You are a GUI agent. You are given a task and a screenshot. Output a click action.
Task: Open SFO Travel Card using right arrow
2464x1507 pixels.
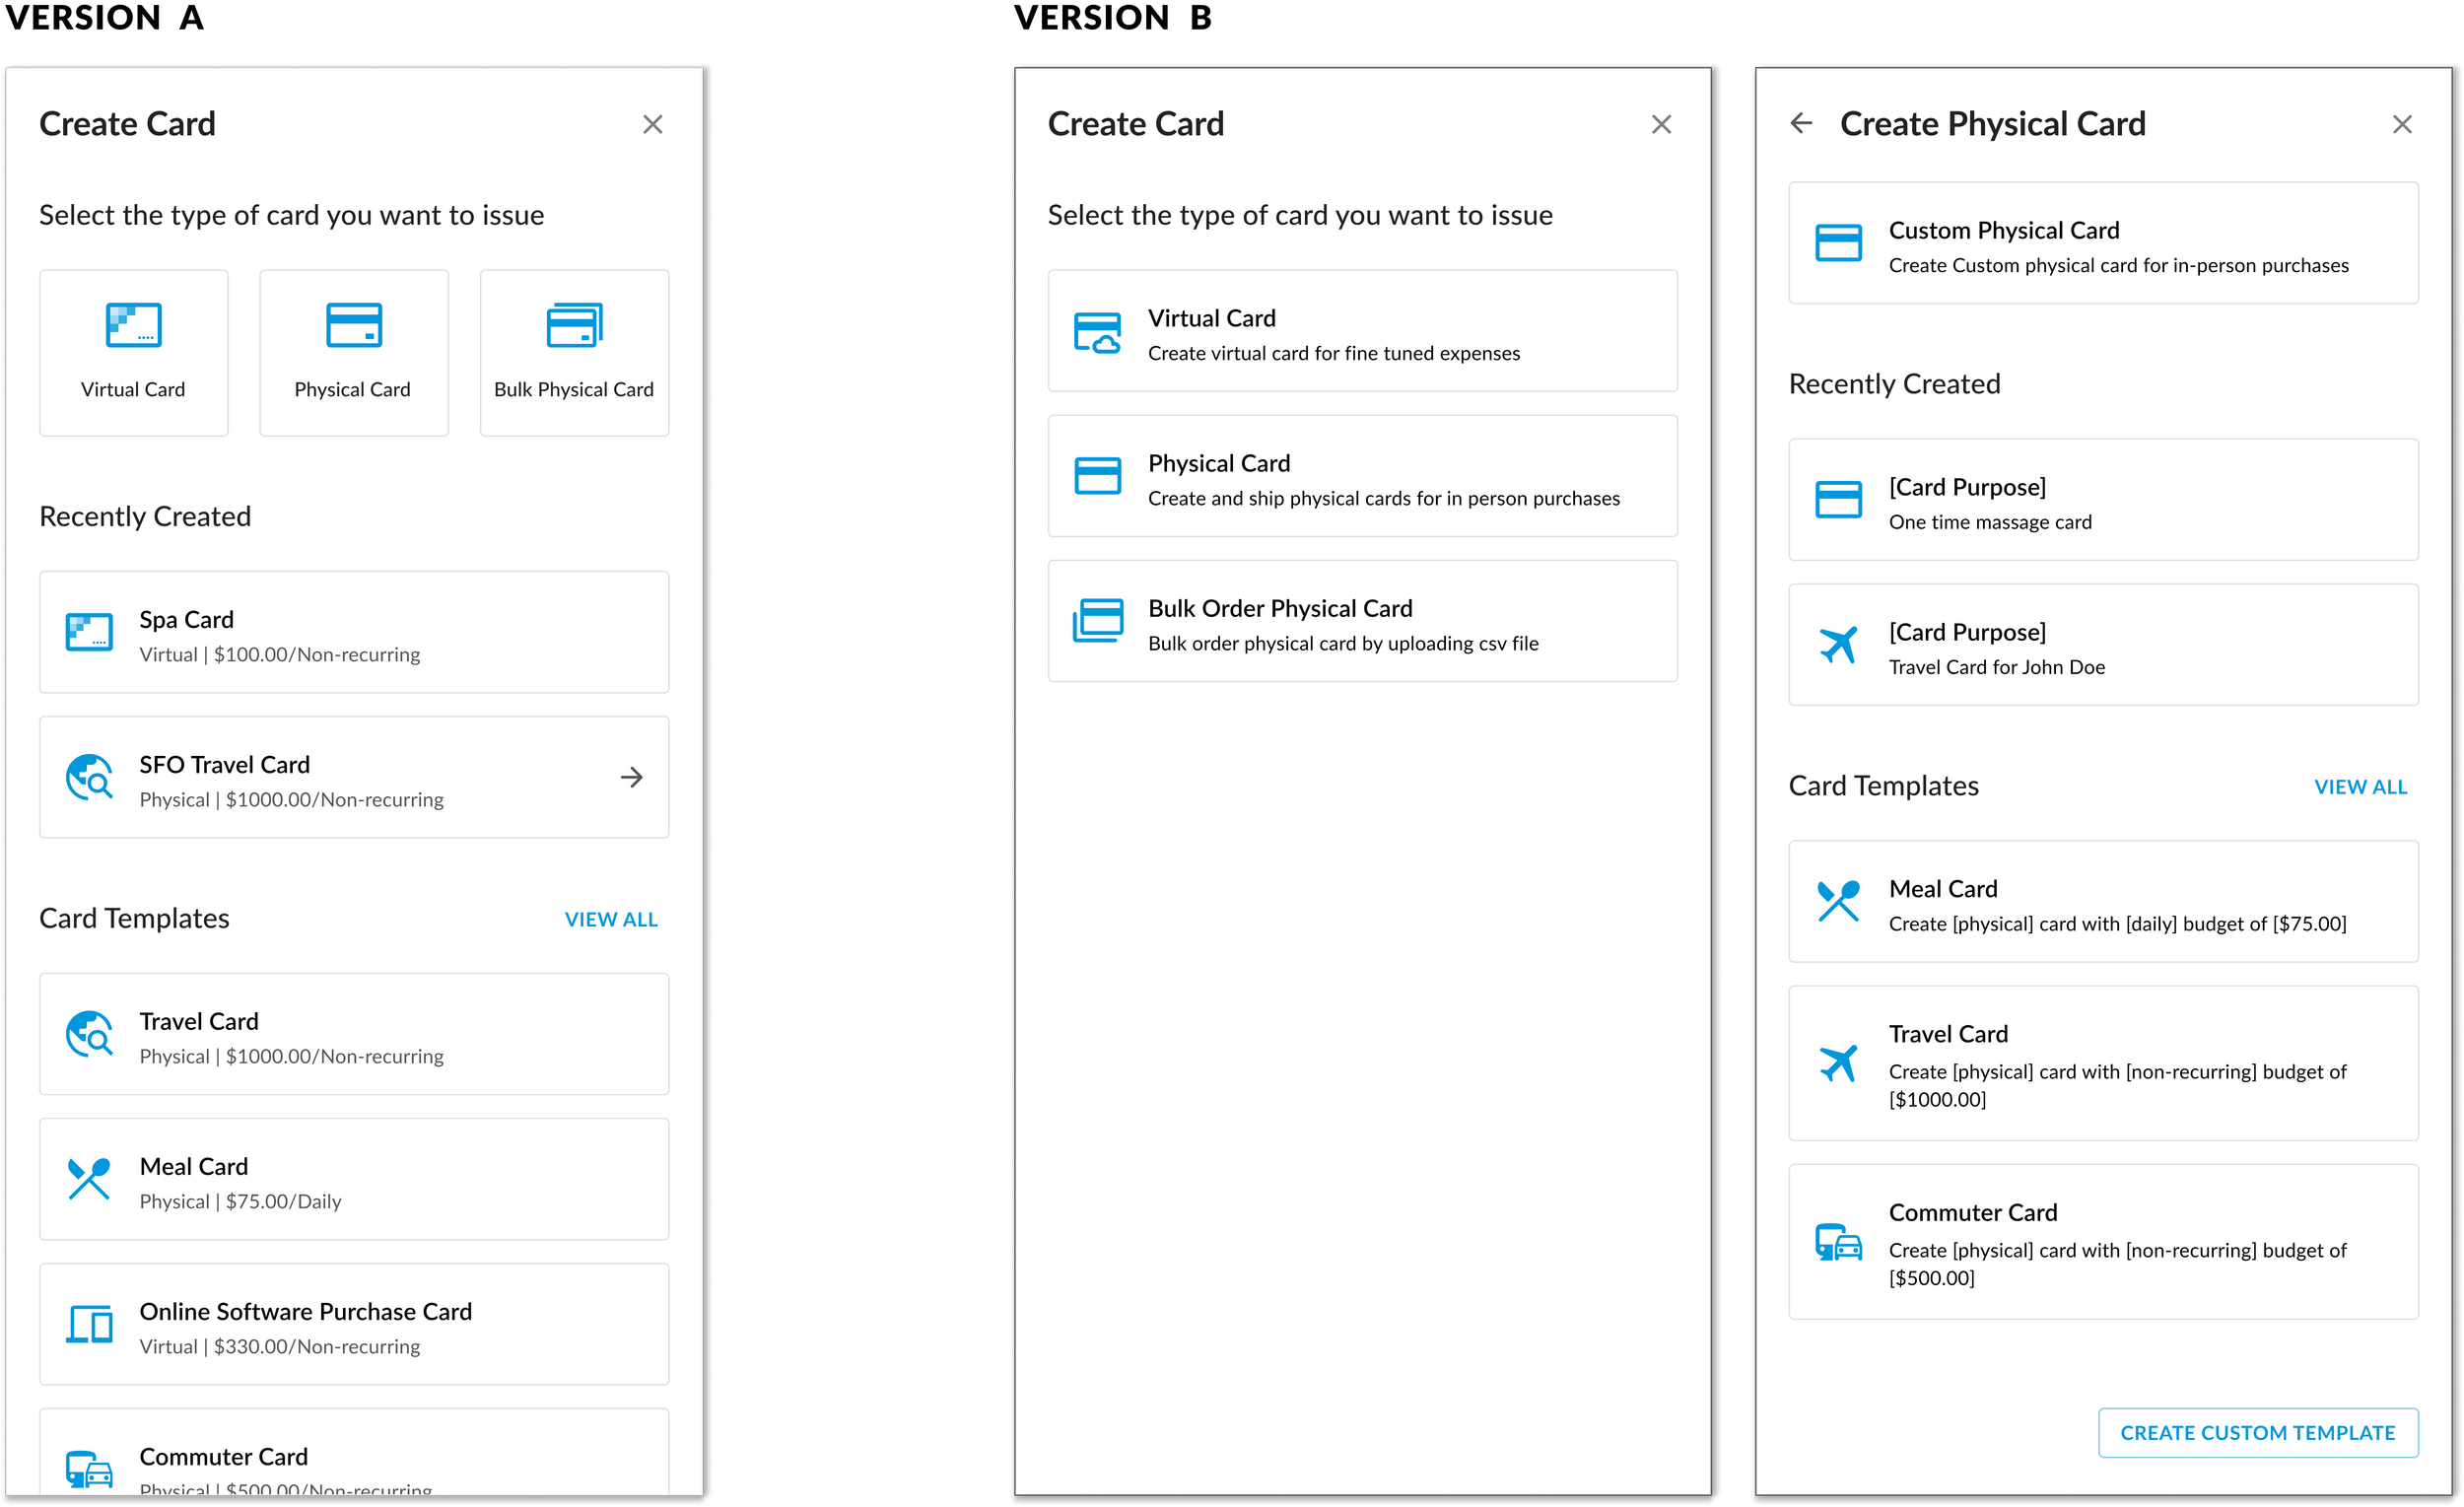point(631,777)
